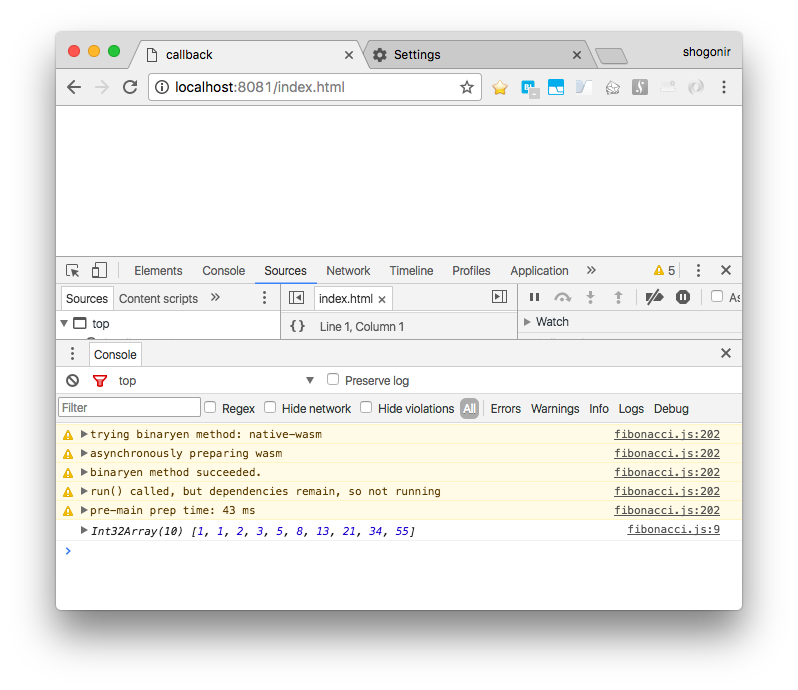This screenshot has height=690, width=798.
Task: Expand the 'binaryen method succeeded' message
Action: pyautogui.click(x=84, y=472)
